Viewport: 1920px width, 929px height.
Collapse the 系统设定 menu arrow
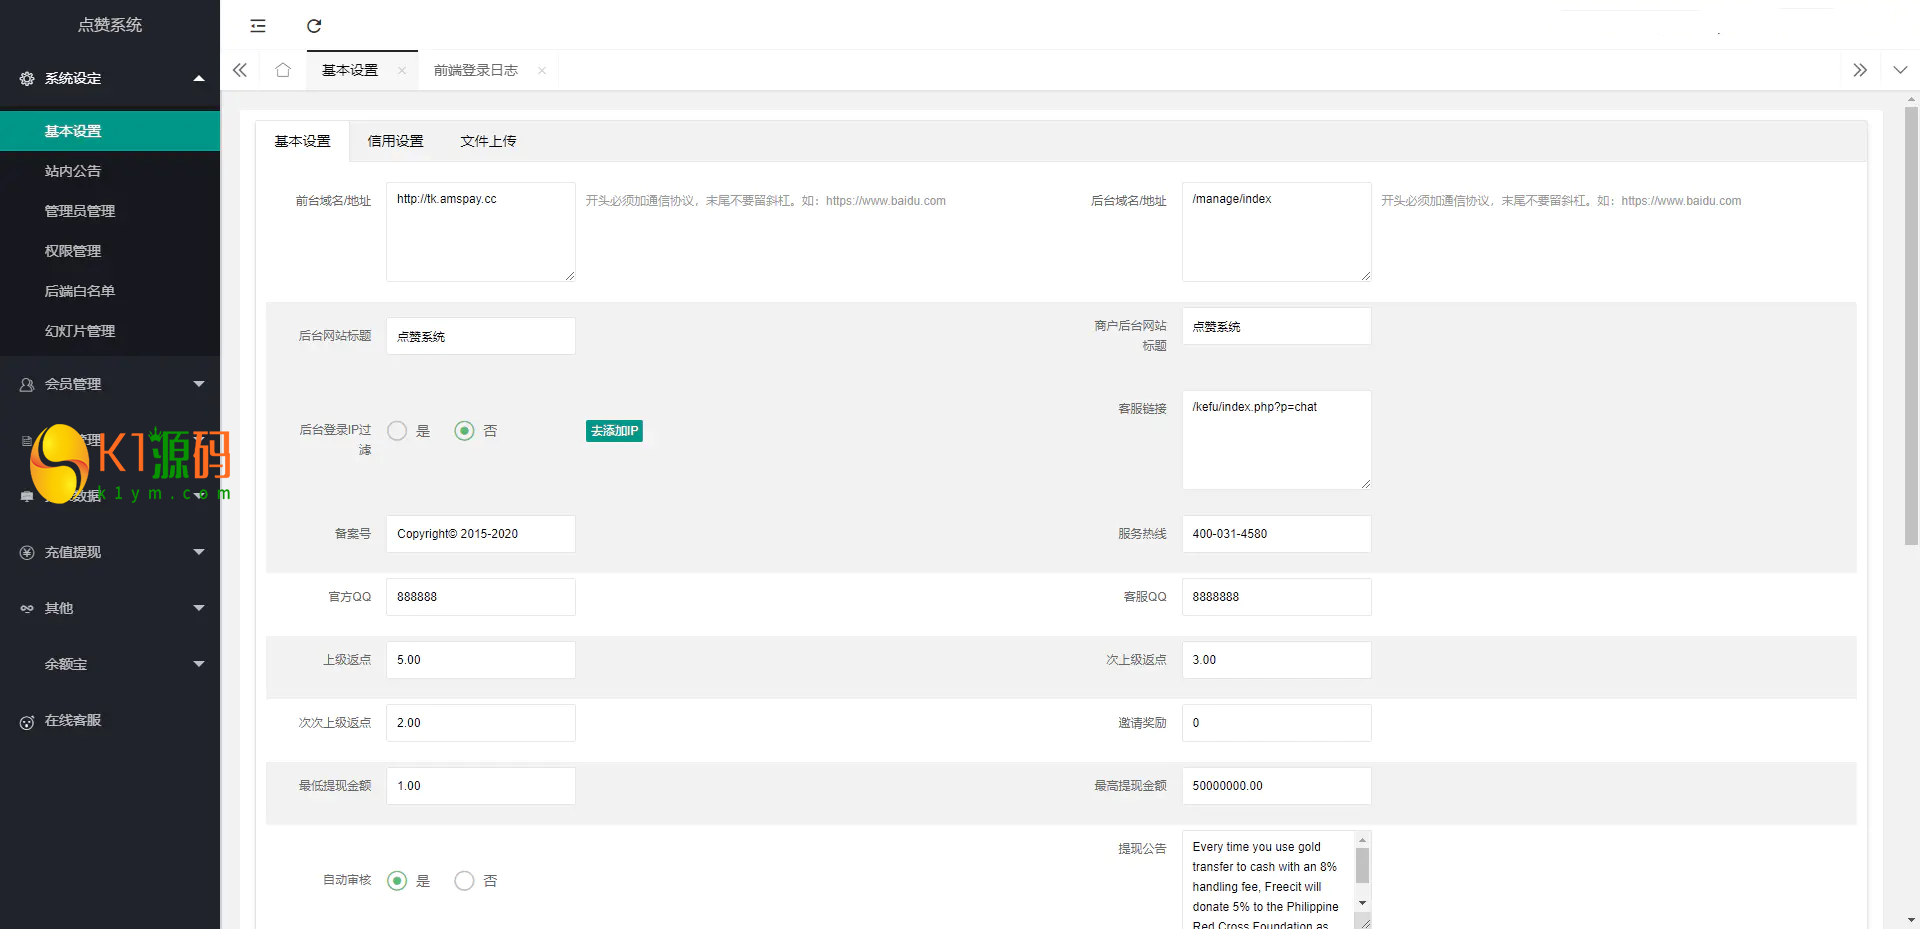click(199, 78)
